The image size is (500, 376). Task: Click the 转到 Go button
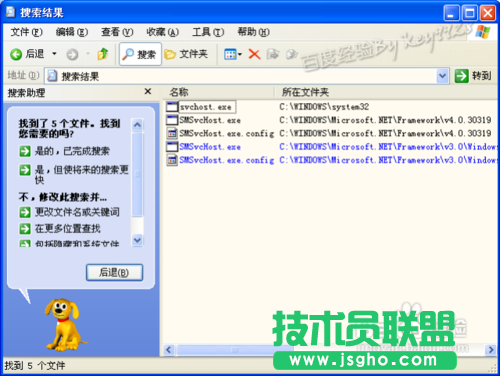pyautogui.click(x=473, y=76)
